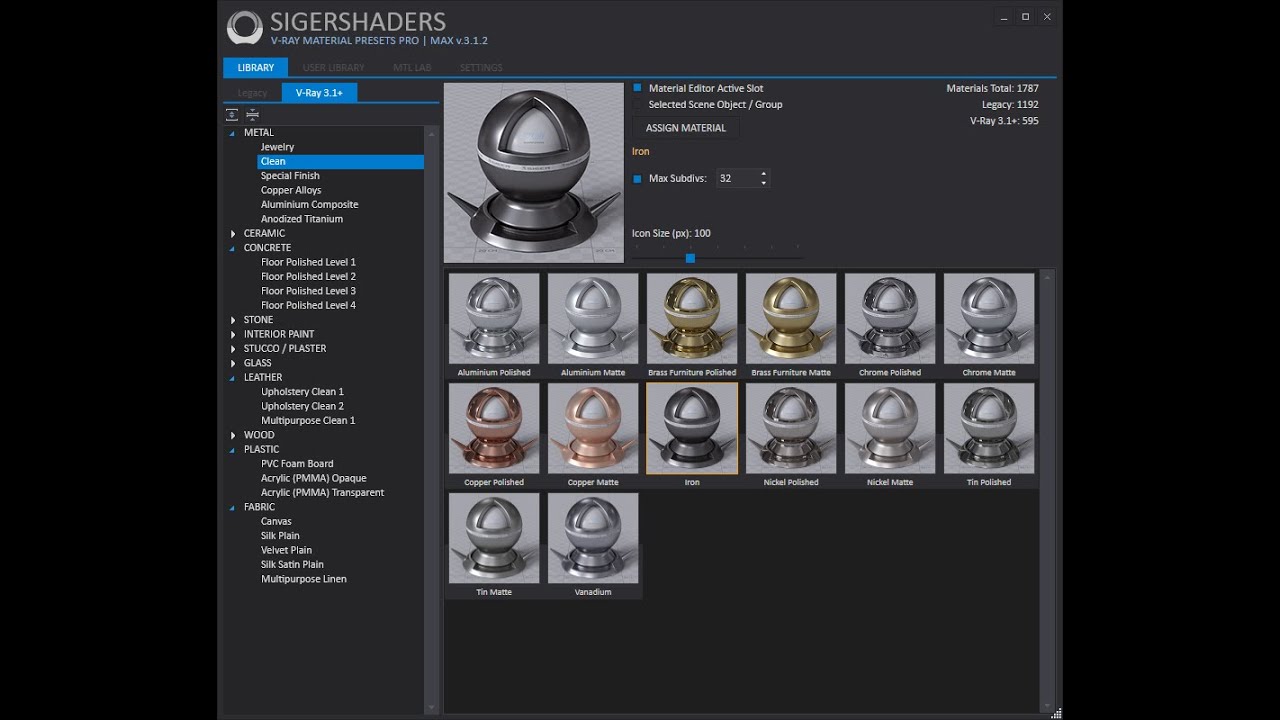Open the LIBRARY tab
This screenshot has height=720, width=1280.
(x=255, y=67)
